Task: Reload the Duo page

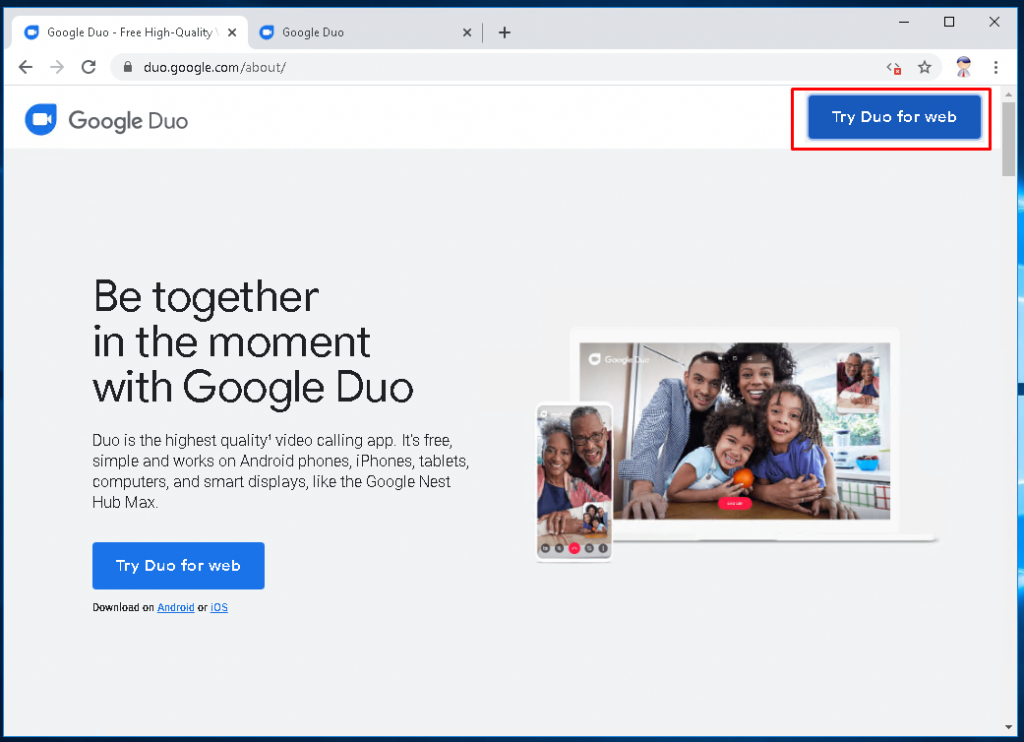Action: click(x=89, y=67)
